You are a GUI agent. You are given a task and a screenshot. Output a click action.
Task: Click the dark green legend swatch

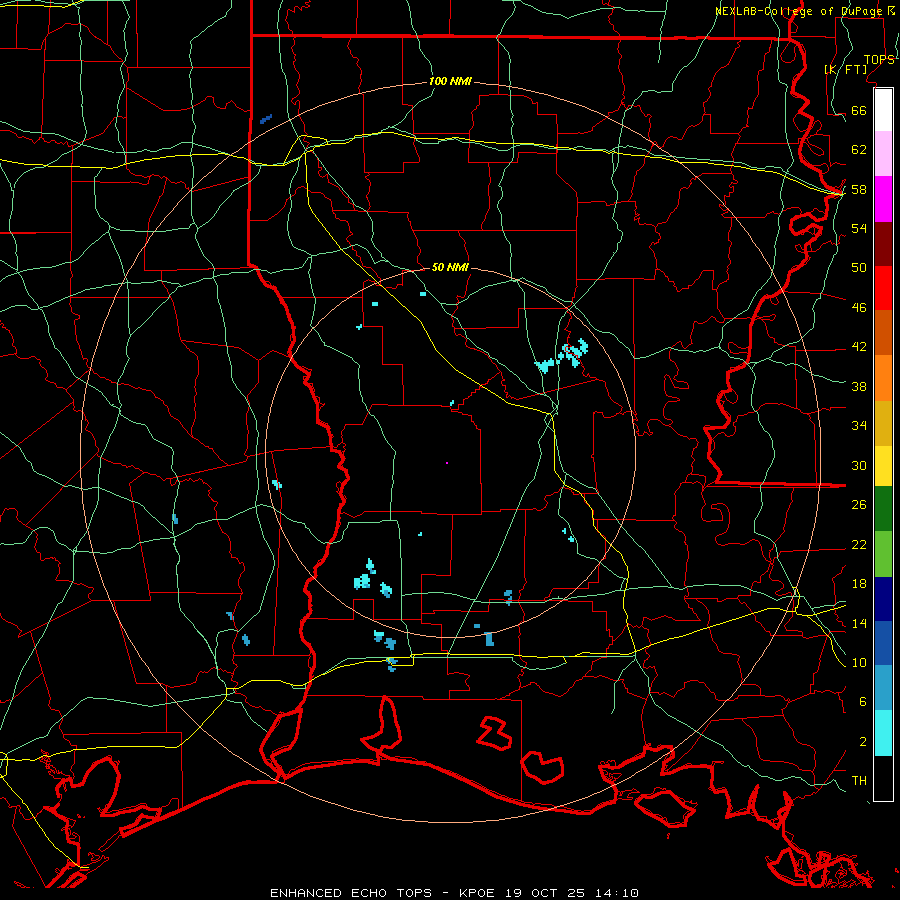[x=883, y=509]
